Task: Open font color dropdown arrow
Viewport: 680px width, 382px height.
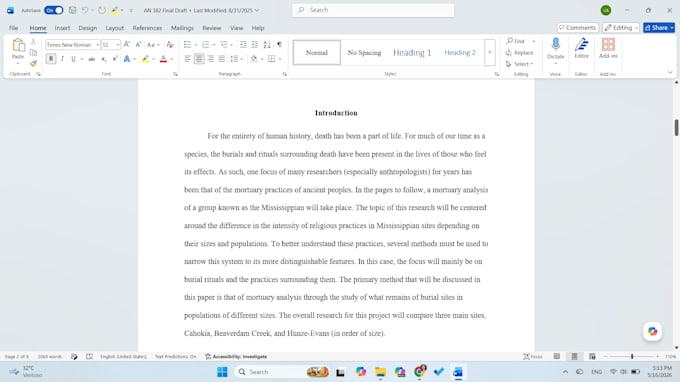Action: point(172,59)
